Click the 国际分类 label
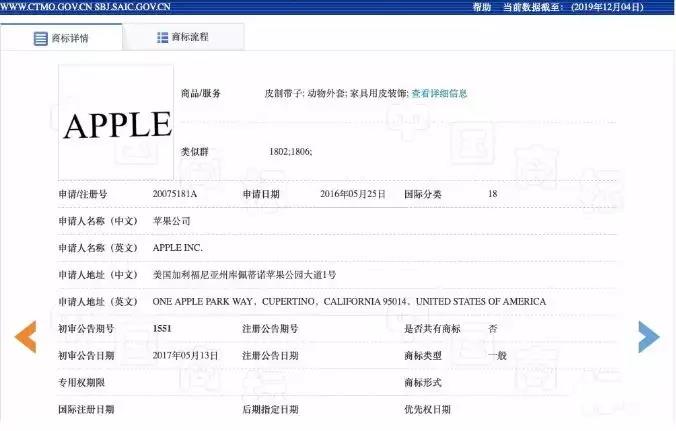This screenshot has width=676, height=431. tap(423, 194)
